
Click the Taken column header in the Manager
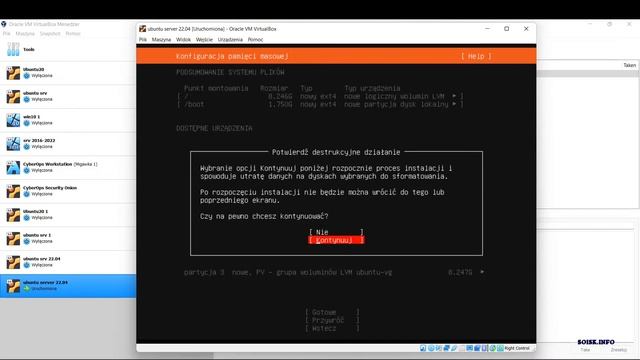629,65
